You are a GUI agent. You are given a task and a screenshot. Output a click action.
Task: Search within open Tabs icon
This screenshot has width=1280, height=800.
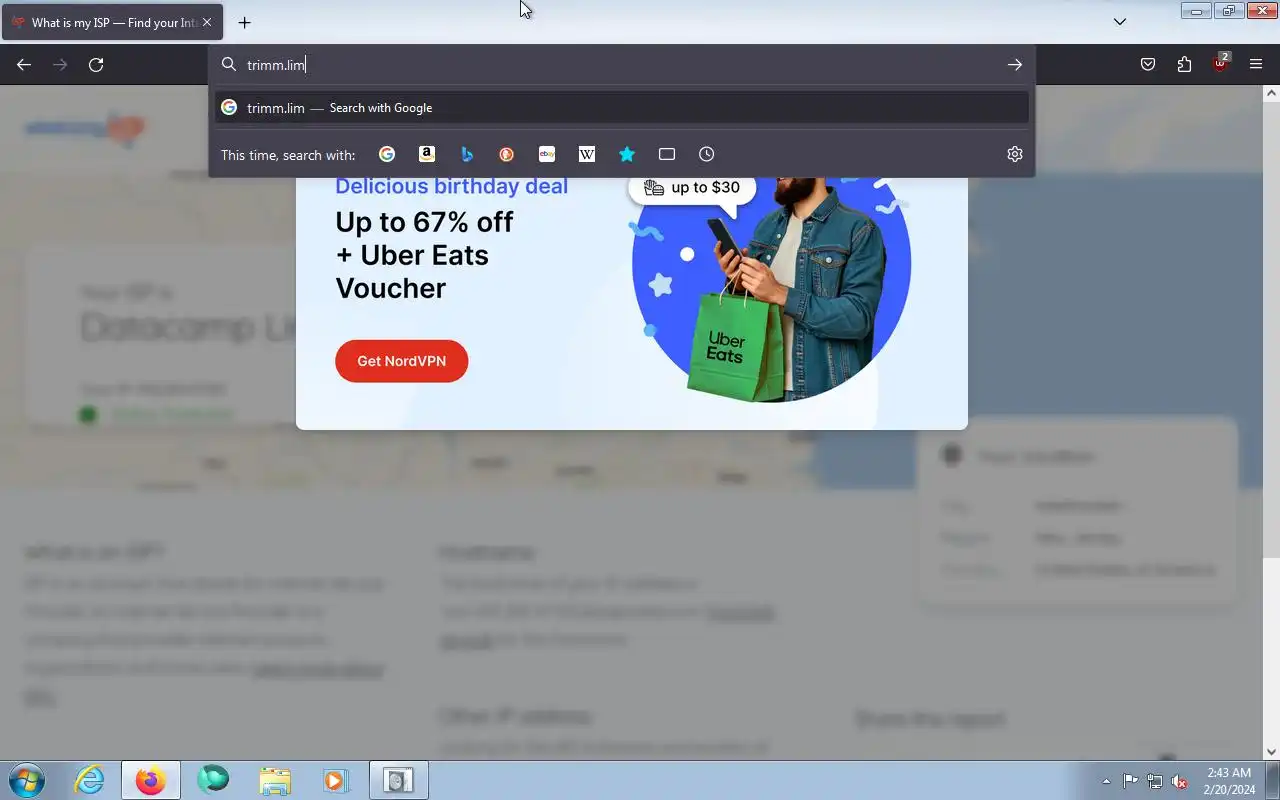click(667, 154)
